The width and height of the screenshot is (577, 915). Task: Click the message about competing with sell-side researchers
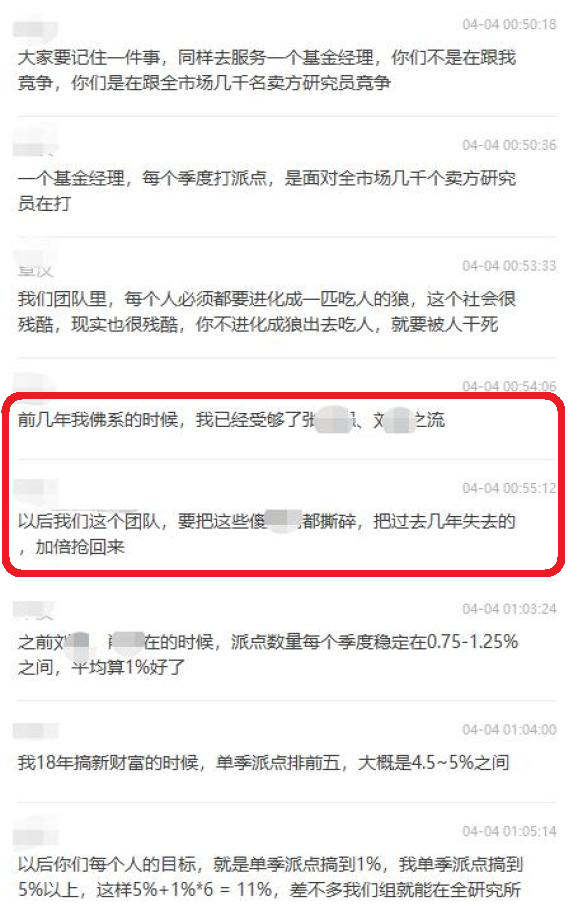[x=267, y=70]
